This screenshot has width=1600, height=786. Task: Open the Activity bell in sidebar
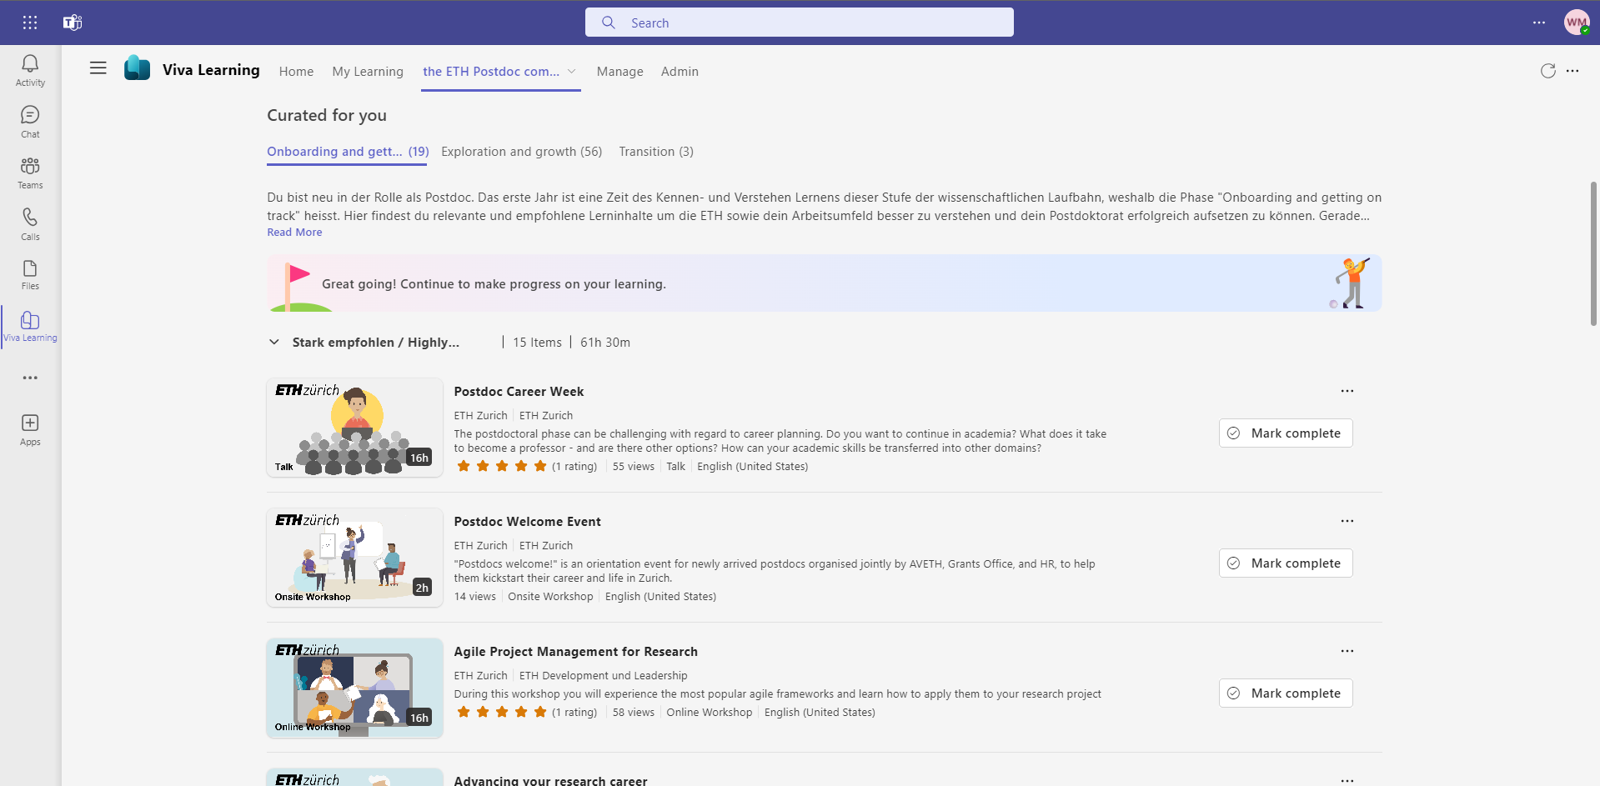pyautogui.click(x=30, y=70)
